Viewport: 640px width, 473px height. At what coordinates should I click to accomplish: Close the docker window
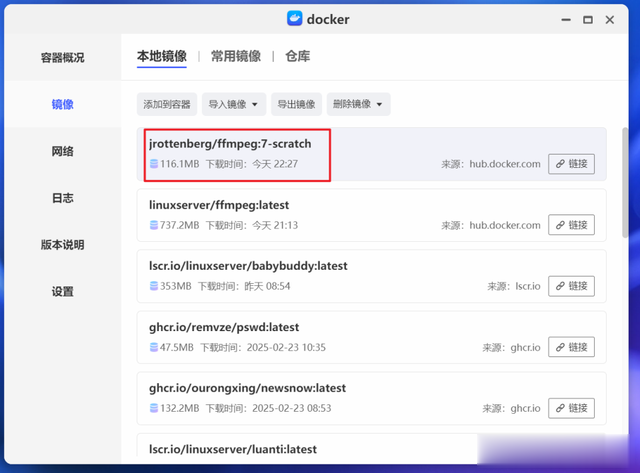tap(610, 20)
